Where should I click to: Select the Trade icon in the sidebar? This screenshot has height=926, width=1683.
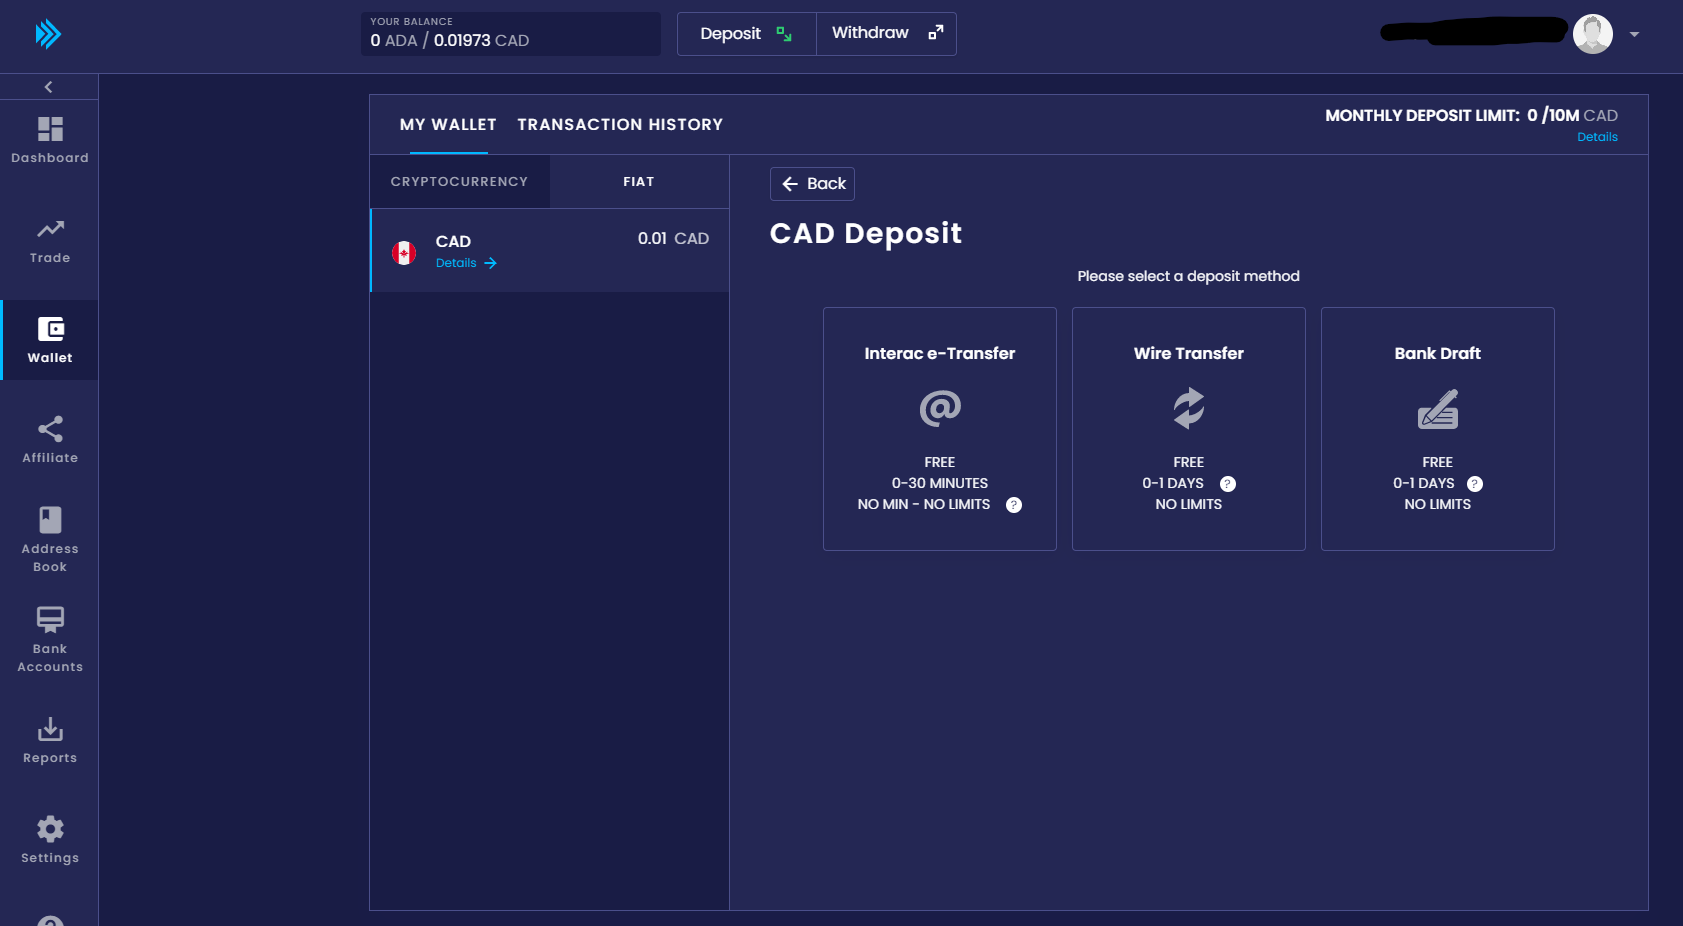coord(49,229)
